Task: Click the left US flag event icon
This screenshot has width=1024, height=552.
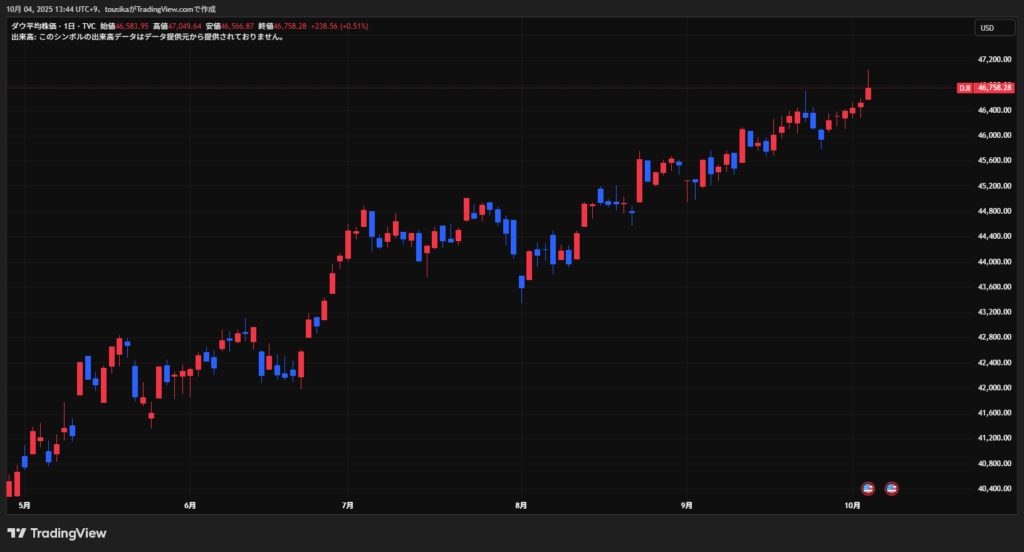Action: (868, 488)
